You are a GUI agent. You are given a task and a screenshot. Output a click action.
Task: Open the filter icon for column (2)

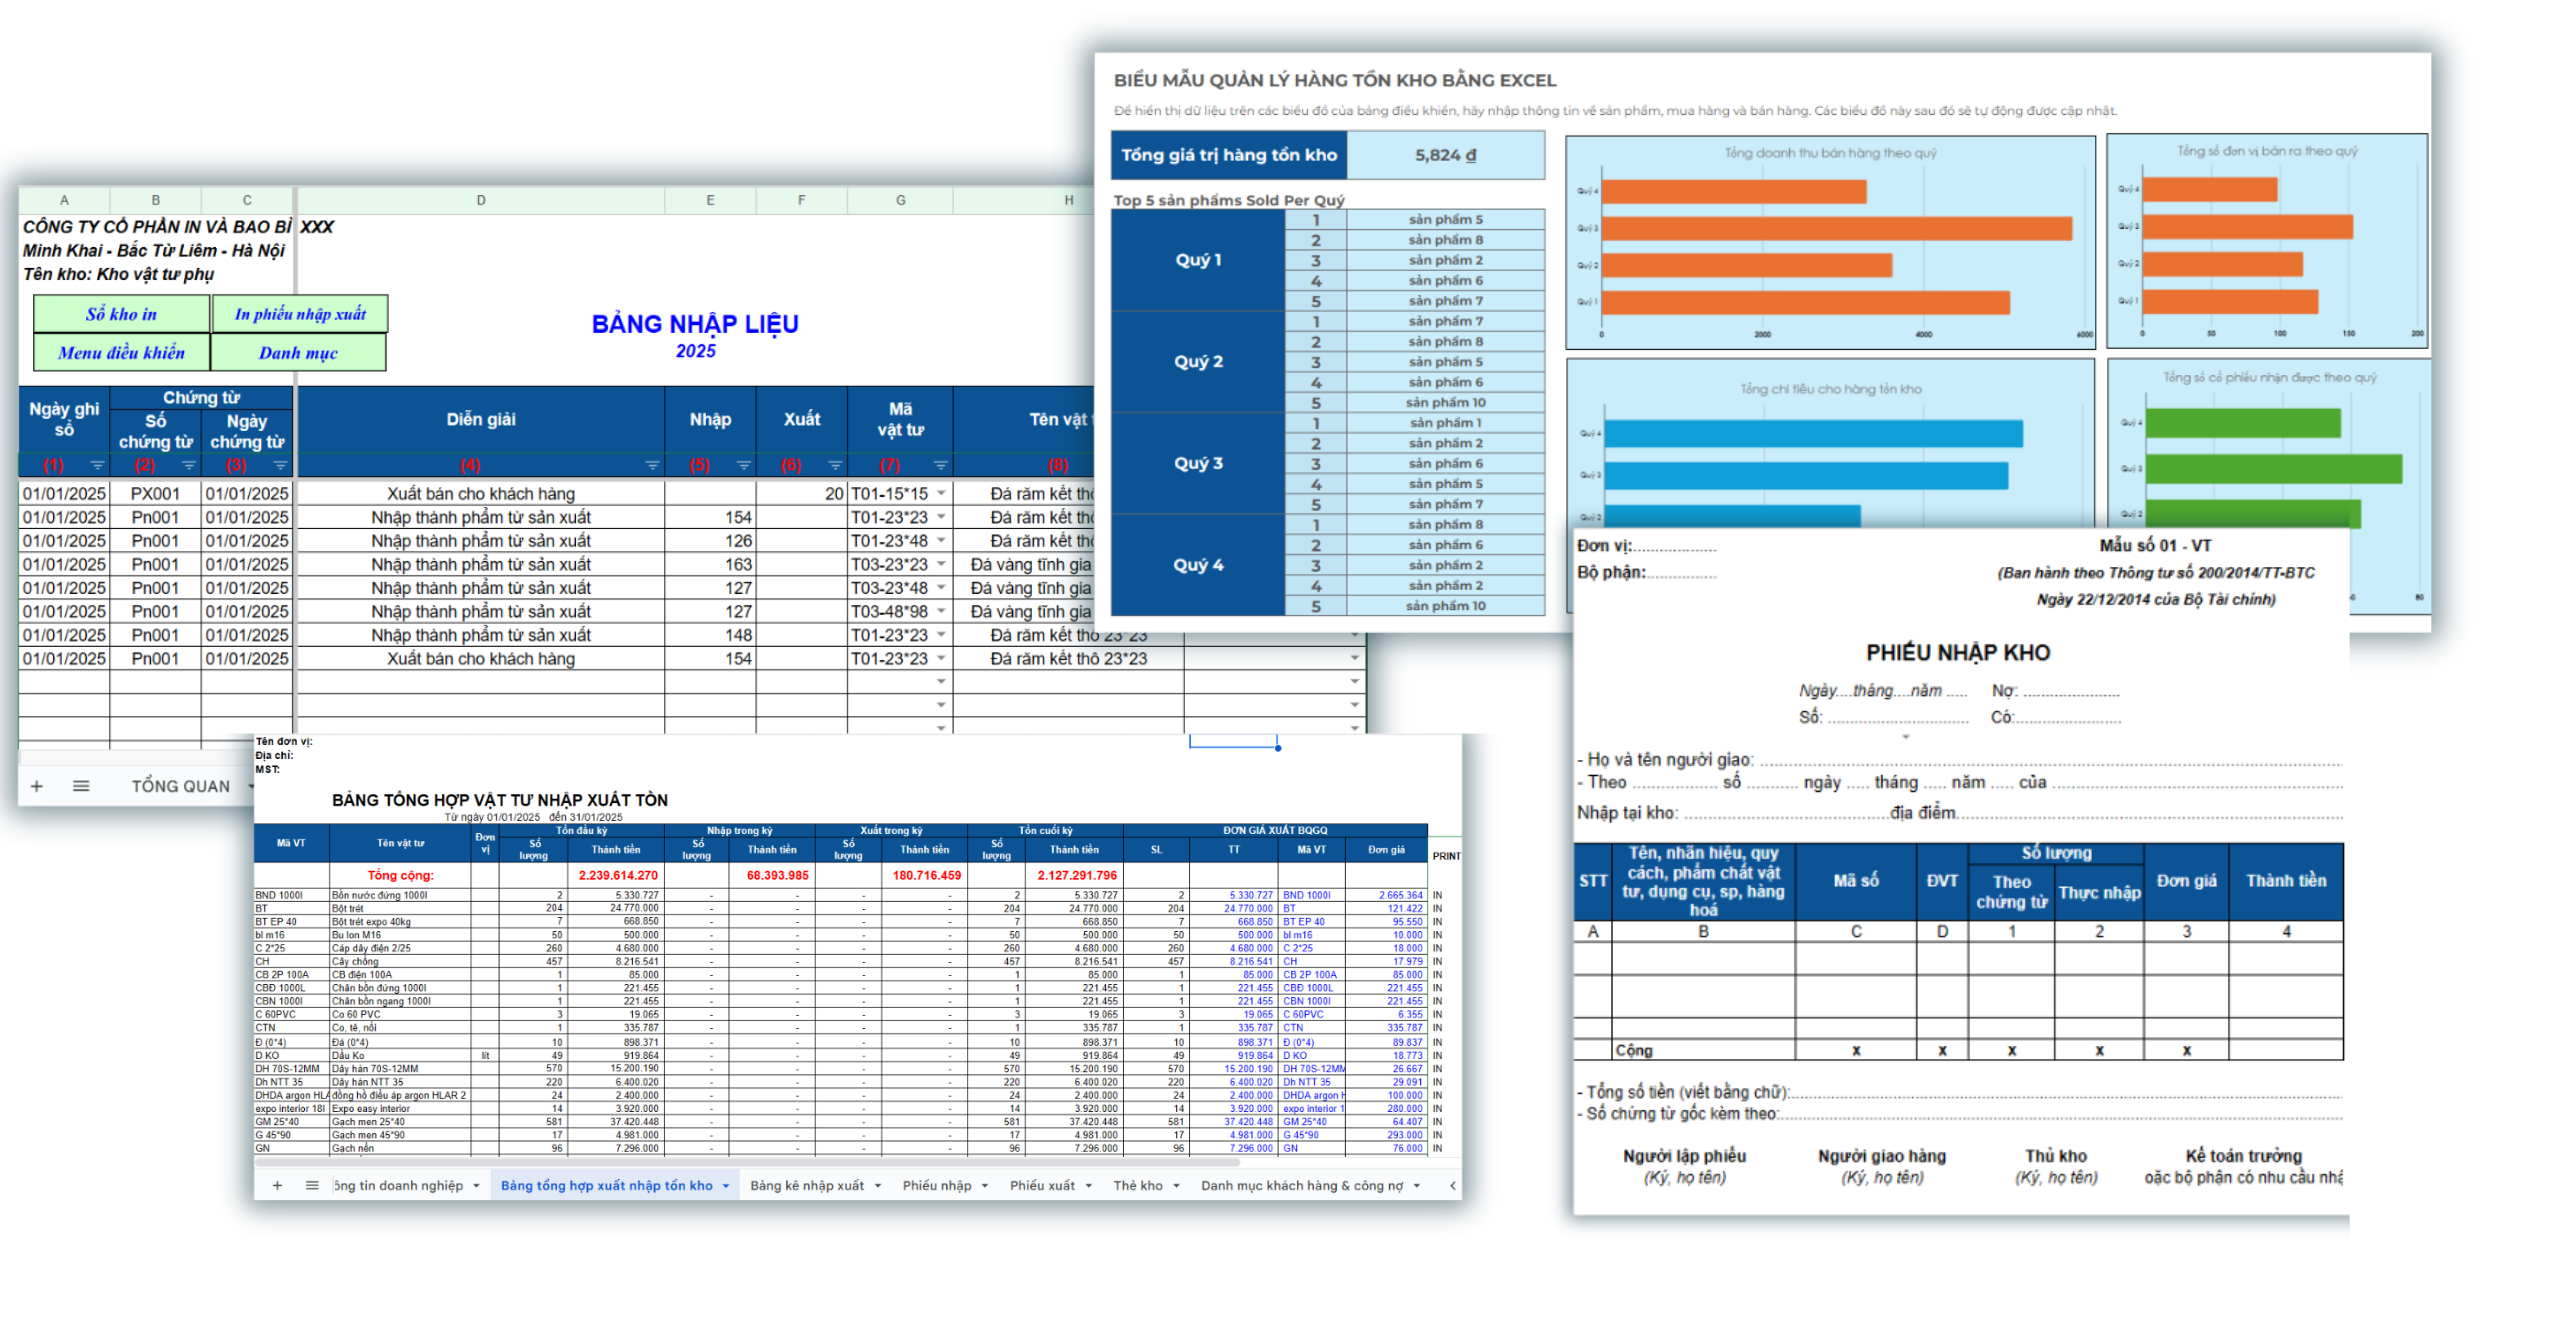[188, 466]
